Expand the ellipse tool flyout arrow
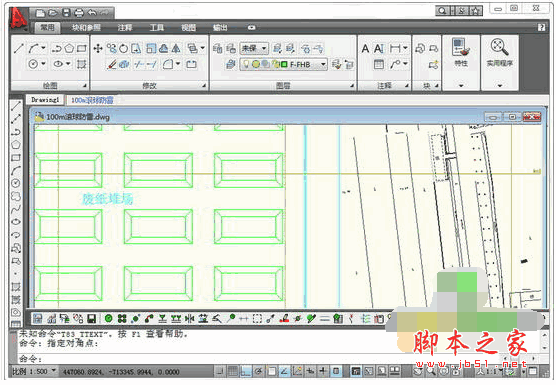The image size is (556, 385). [x=68, y=64]
